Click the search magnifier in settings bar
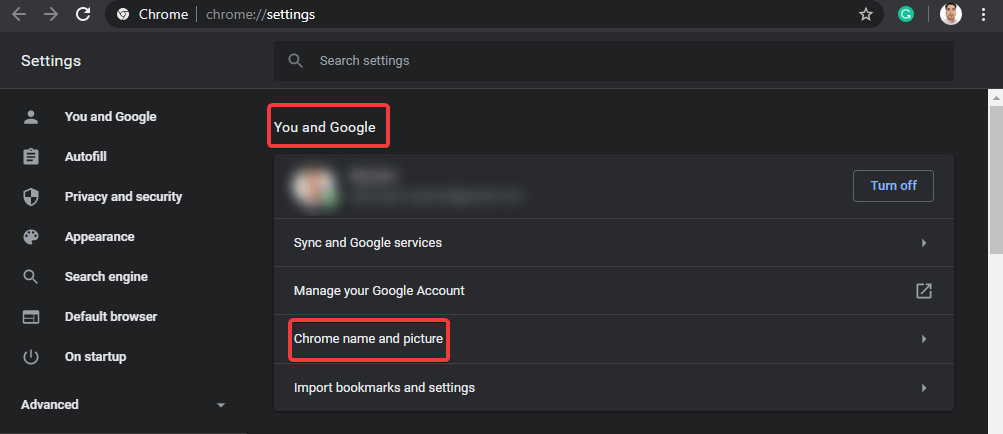 295,61
